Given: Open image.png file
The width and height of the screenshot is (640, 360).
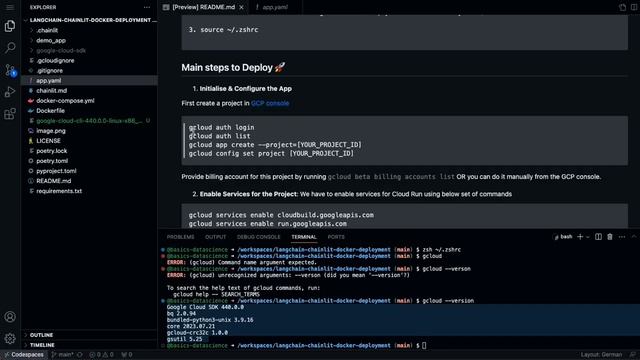Looking at the screenshot, I should click(x=90, y=131).
